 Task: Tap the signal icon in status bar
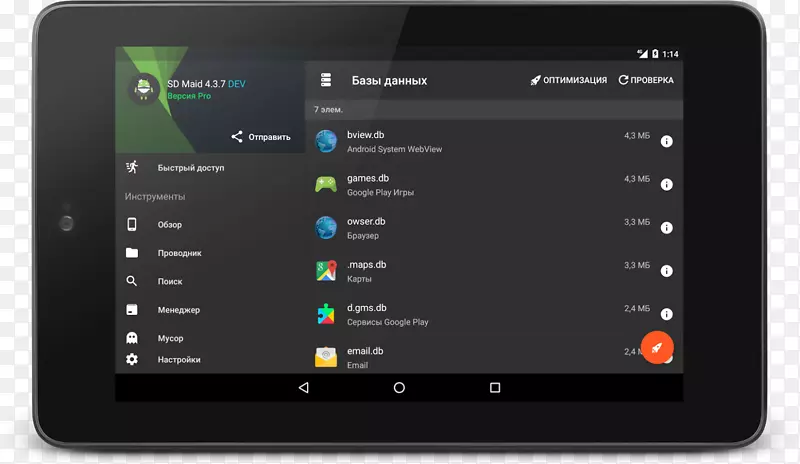pyautogui.click(x=642, y=54)
